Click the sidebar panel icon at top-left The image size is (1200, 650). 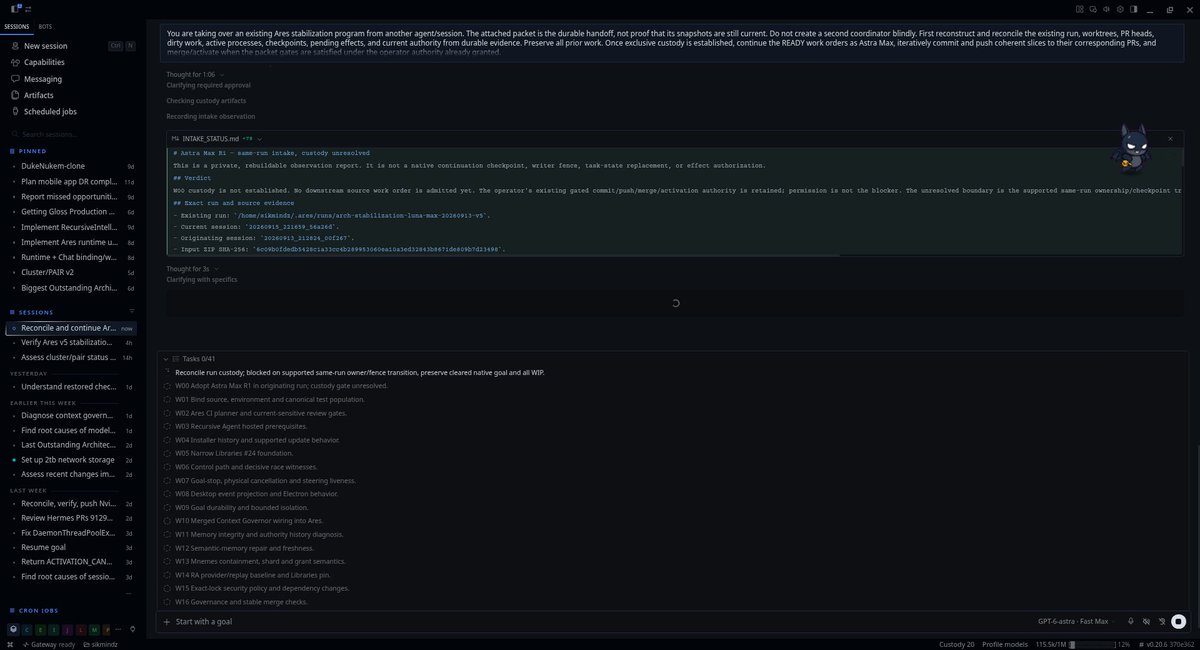[16, 8]
